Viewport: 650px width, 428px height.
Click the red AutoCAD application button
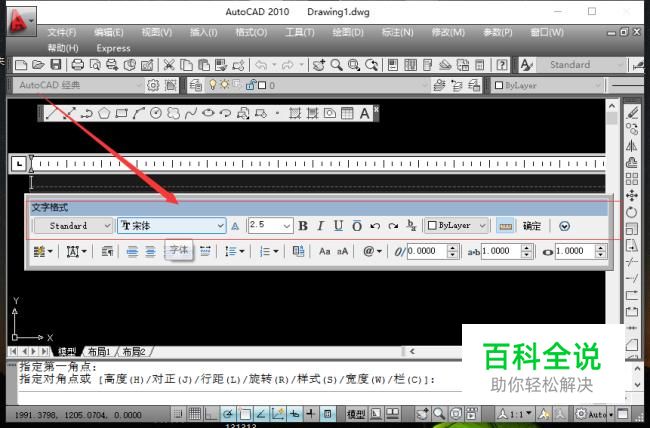coord(21,21)
